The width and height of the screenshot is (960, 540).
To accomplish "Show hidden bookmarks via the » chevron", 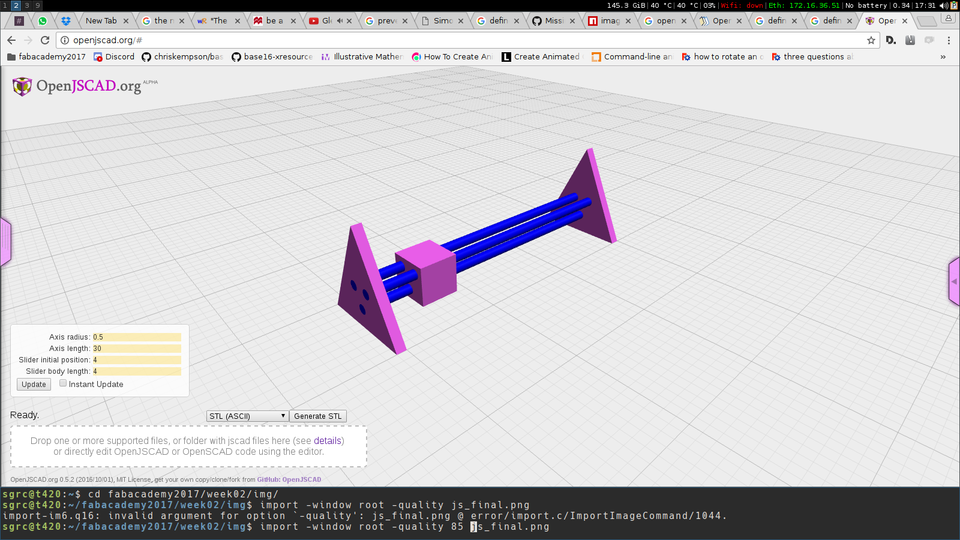I will (x=943, y=56).
